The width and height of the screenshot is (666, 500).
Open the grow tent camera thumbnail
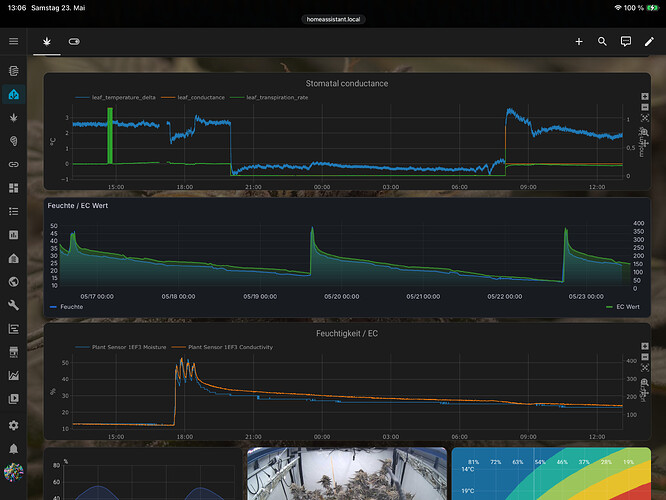tap(347, 473)
